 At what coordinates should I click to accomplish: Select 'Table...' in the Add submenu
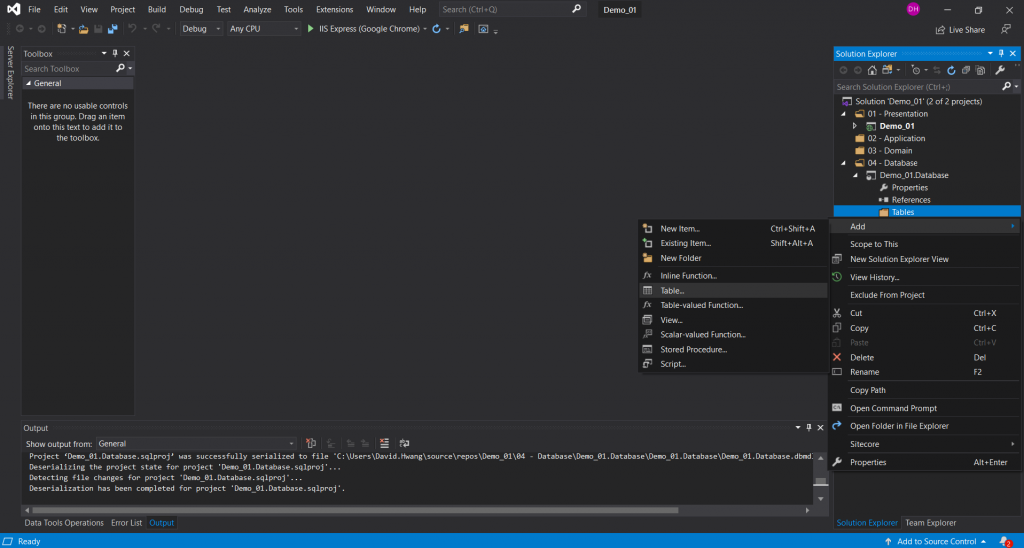672,290
